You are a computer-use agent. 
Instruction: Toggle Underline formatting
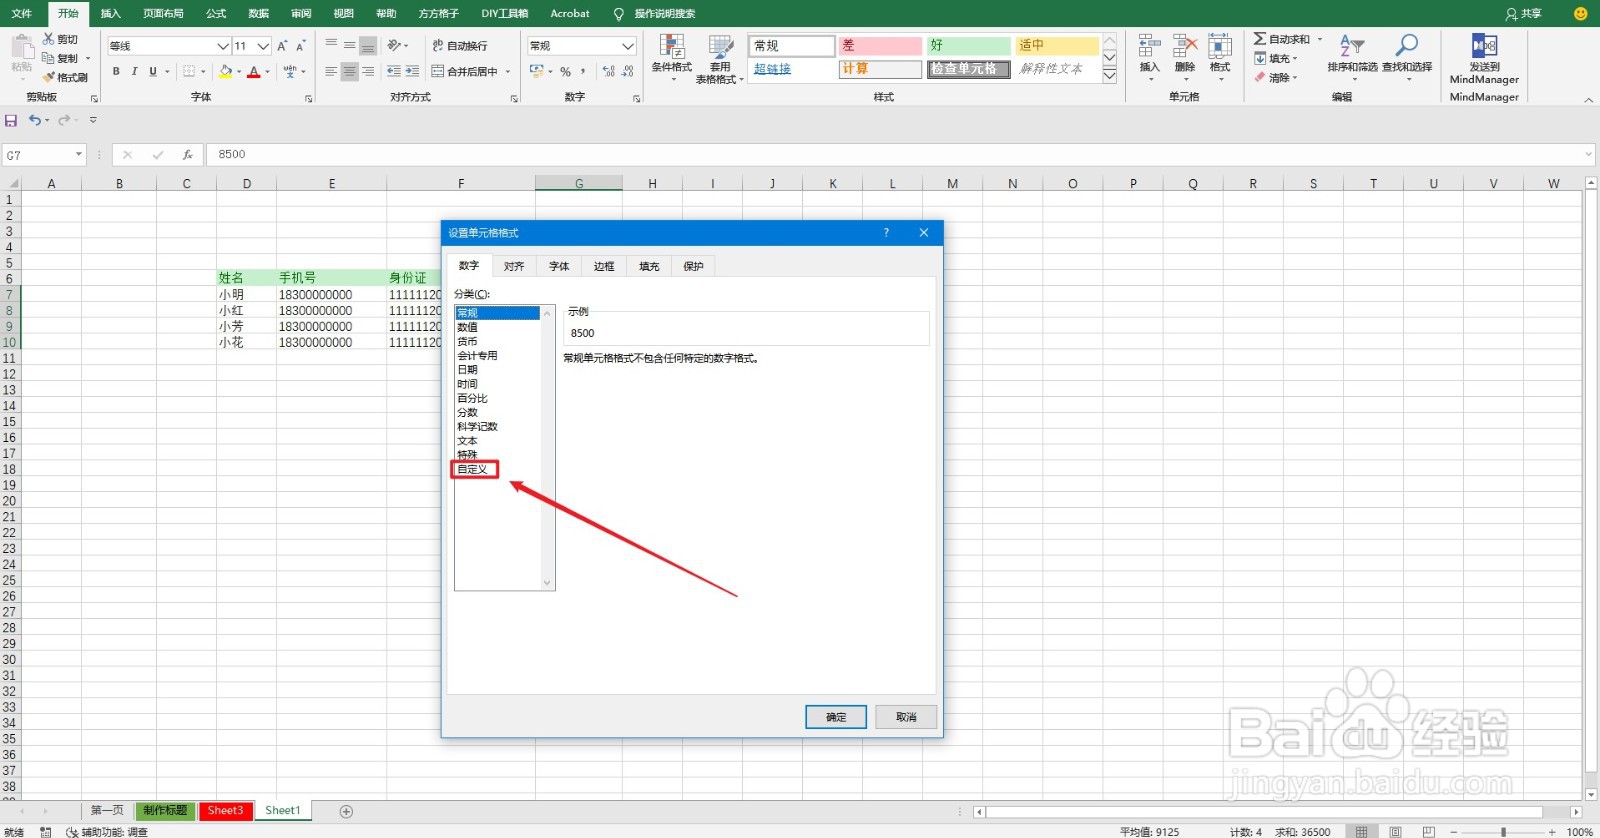[x=153, y=71]
